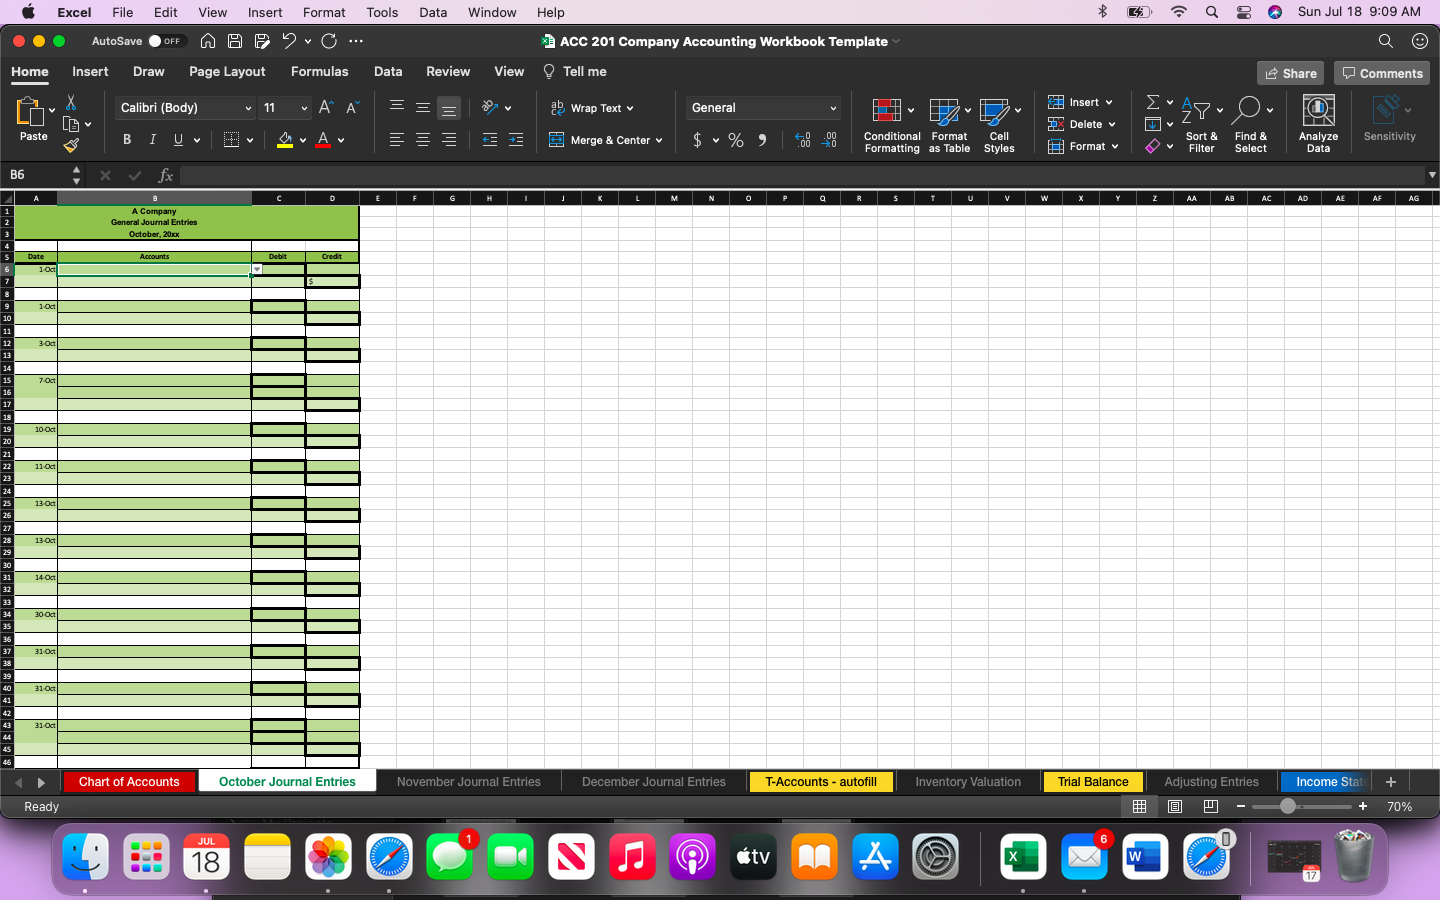Viewport: 1440px width, 900px height.
Task: Add a new sheet with plus button
Action: coord(1390,782)
